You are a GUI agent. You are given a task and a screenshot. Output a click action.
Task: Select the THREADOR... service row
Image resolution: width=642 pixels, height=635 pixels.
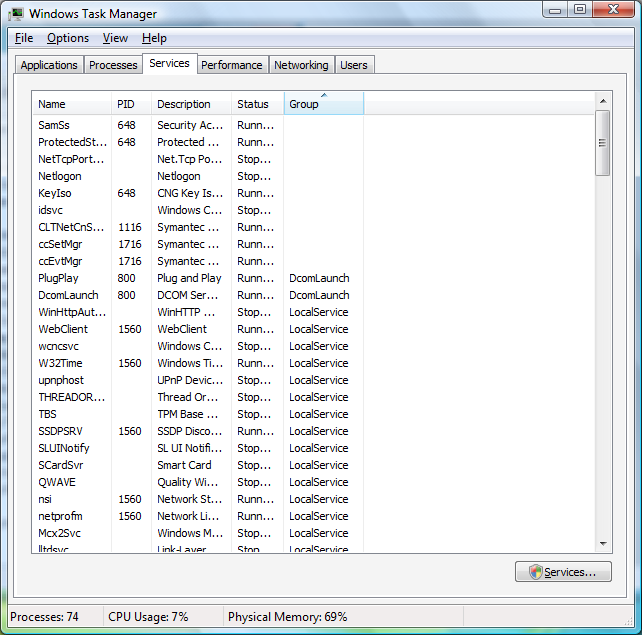(198, 397)
